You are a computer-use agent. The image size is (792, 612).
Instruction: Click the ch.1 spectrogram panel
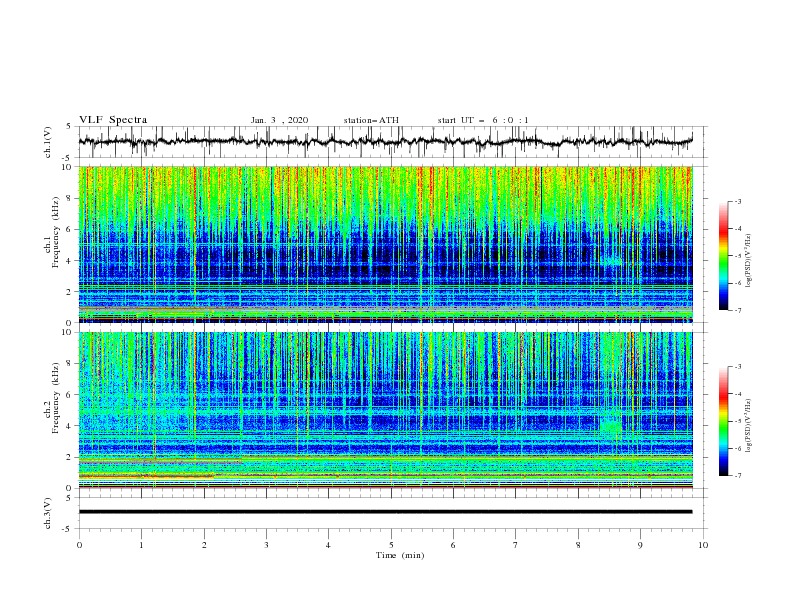click(x=385, y=244)
